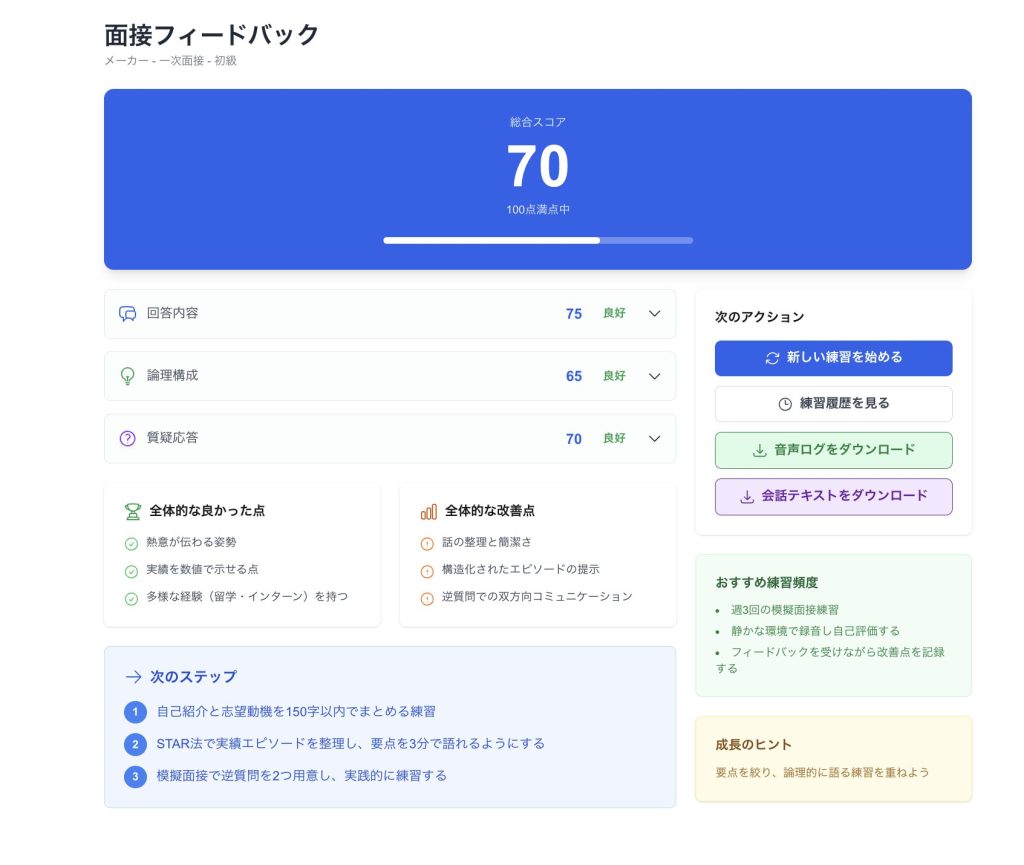Click the lightbulb icon beside 論理構成
This screenshot has height=865, width=1024.
127,376
